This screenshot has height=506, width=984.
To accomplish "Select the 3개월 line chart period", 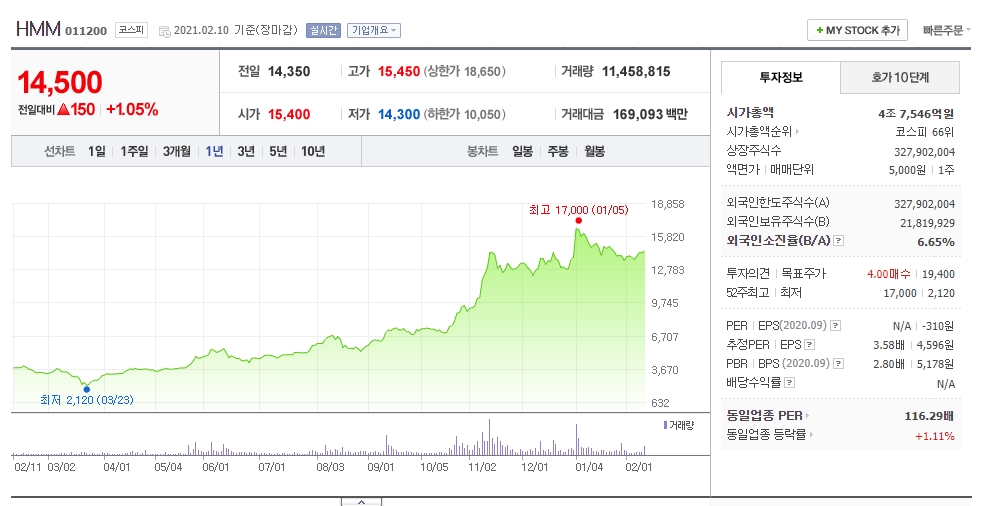I will coord(176,151).
